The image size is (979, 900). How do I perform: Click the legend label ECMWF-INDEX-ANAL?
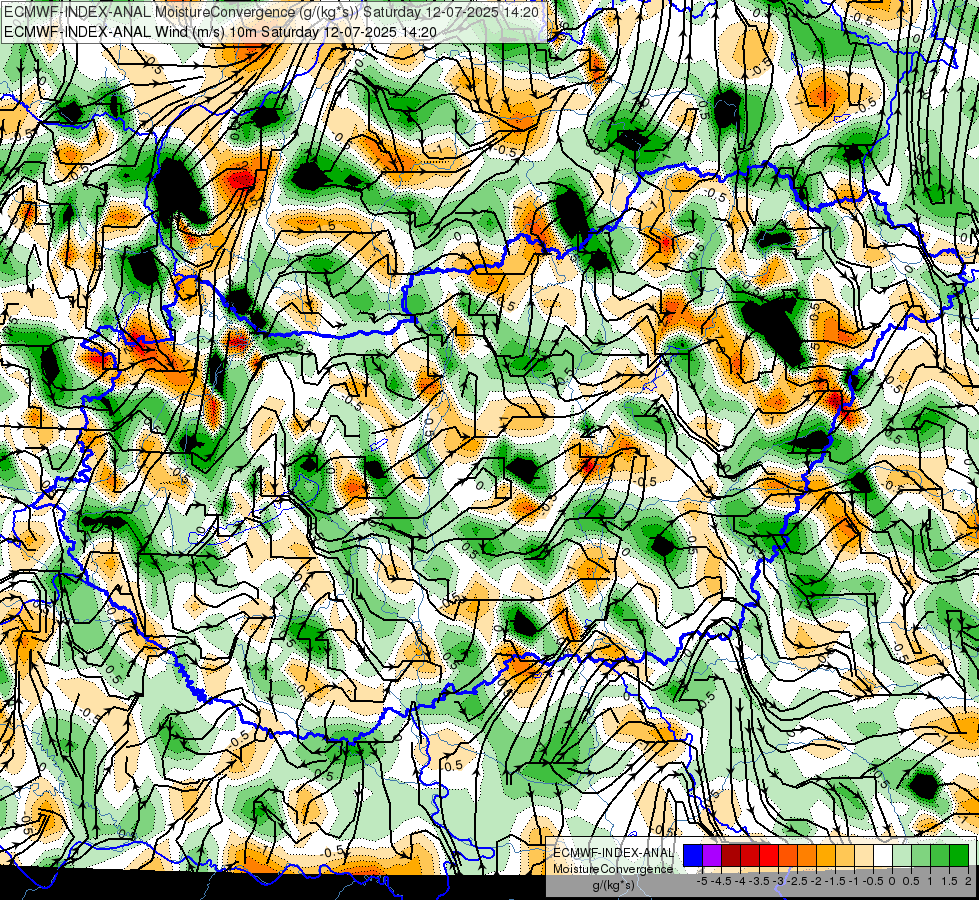point(613,853)
